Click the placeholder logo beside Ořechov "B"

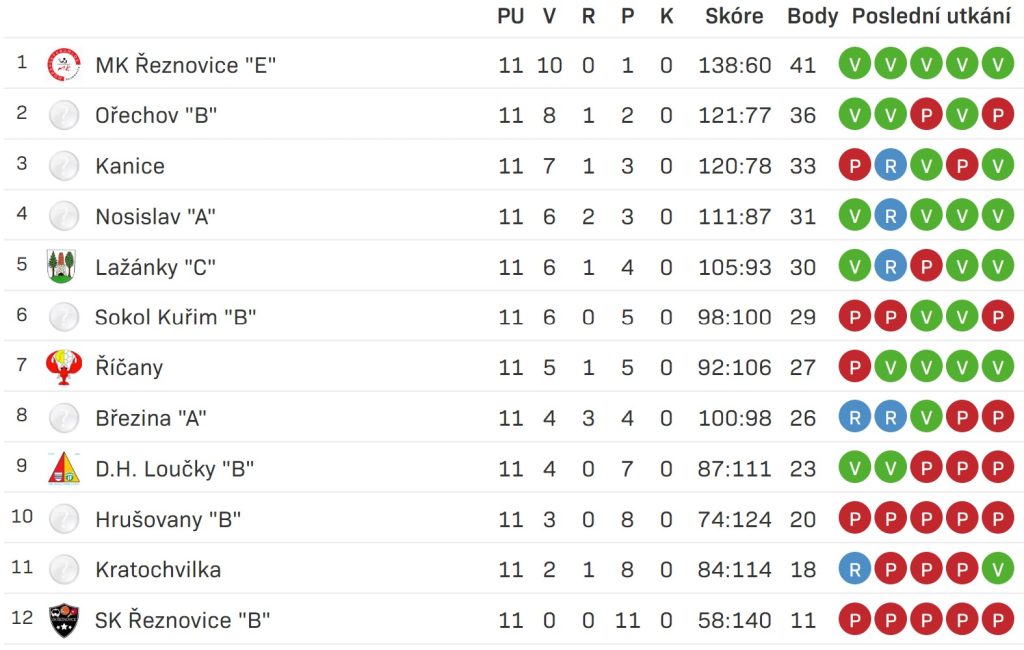click(64, 115)
